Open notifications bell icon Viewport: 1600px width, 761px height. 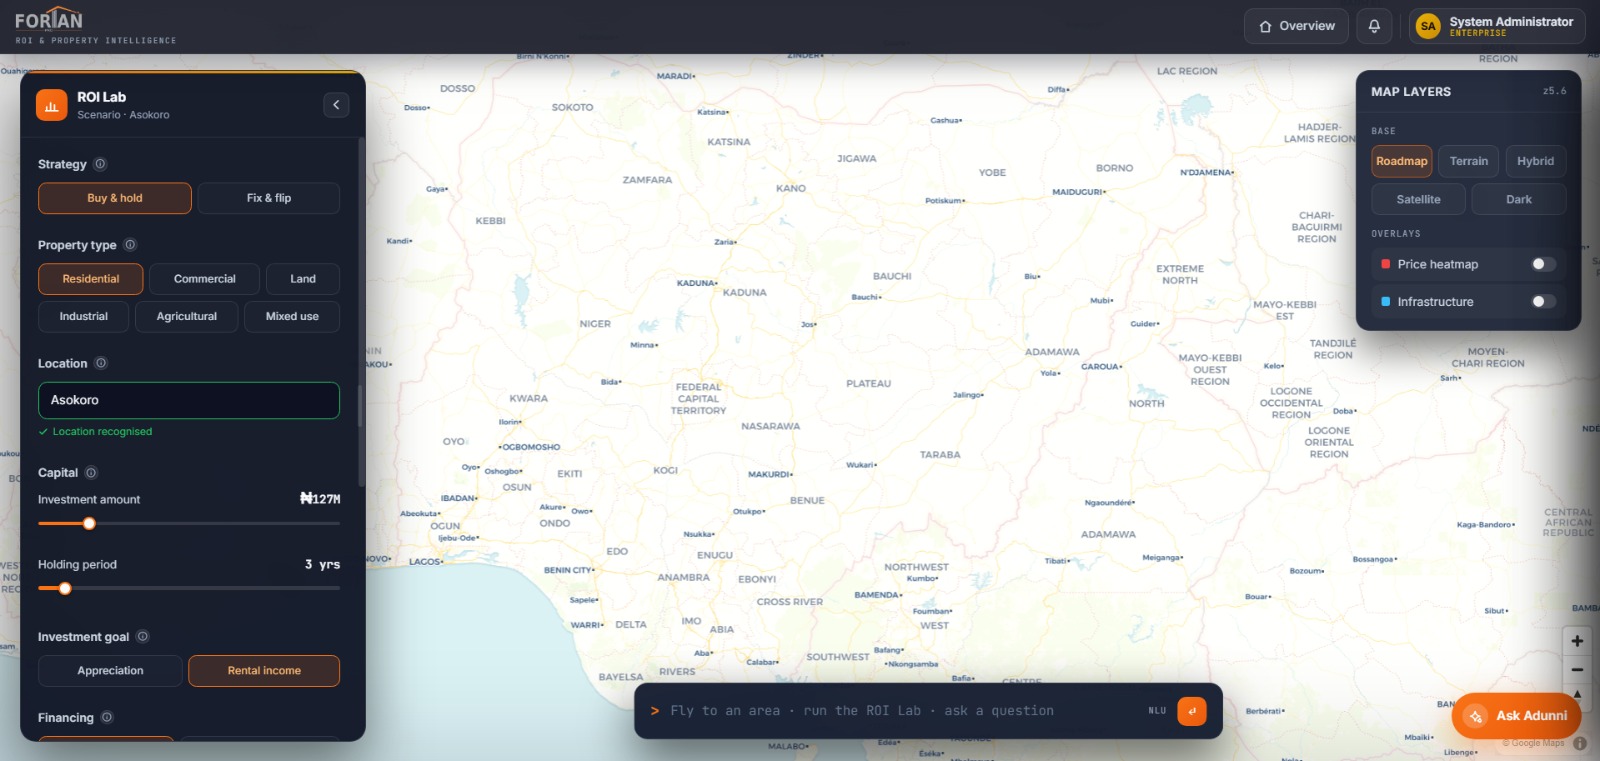click(x=1374, y=26)
